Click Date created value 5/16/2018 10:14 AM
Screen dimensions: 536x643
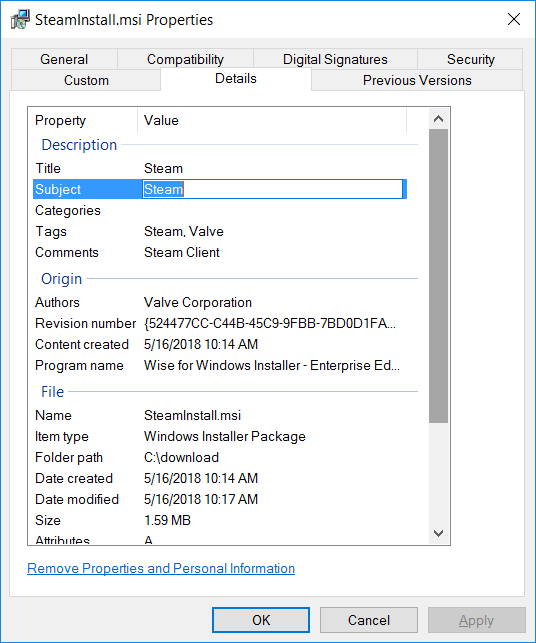pyautogui.click(x=201, y=478)
